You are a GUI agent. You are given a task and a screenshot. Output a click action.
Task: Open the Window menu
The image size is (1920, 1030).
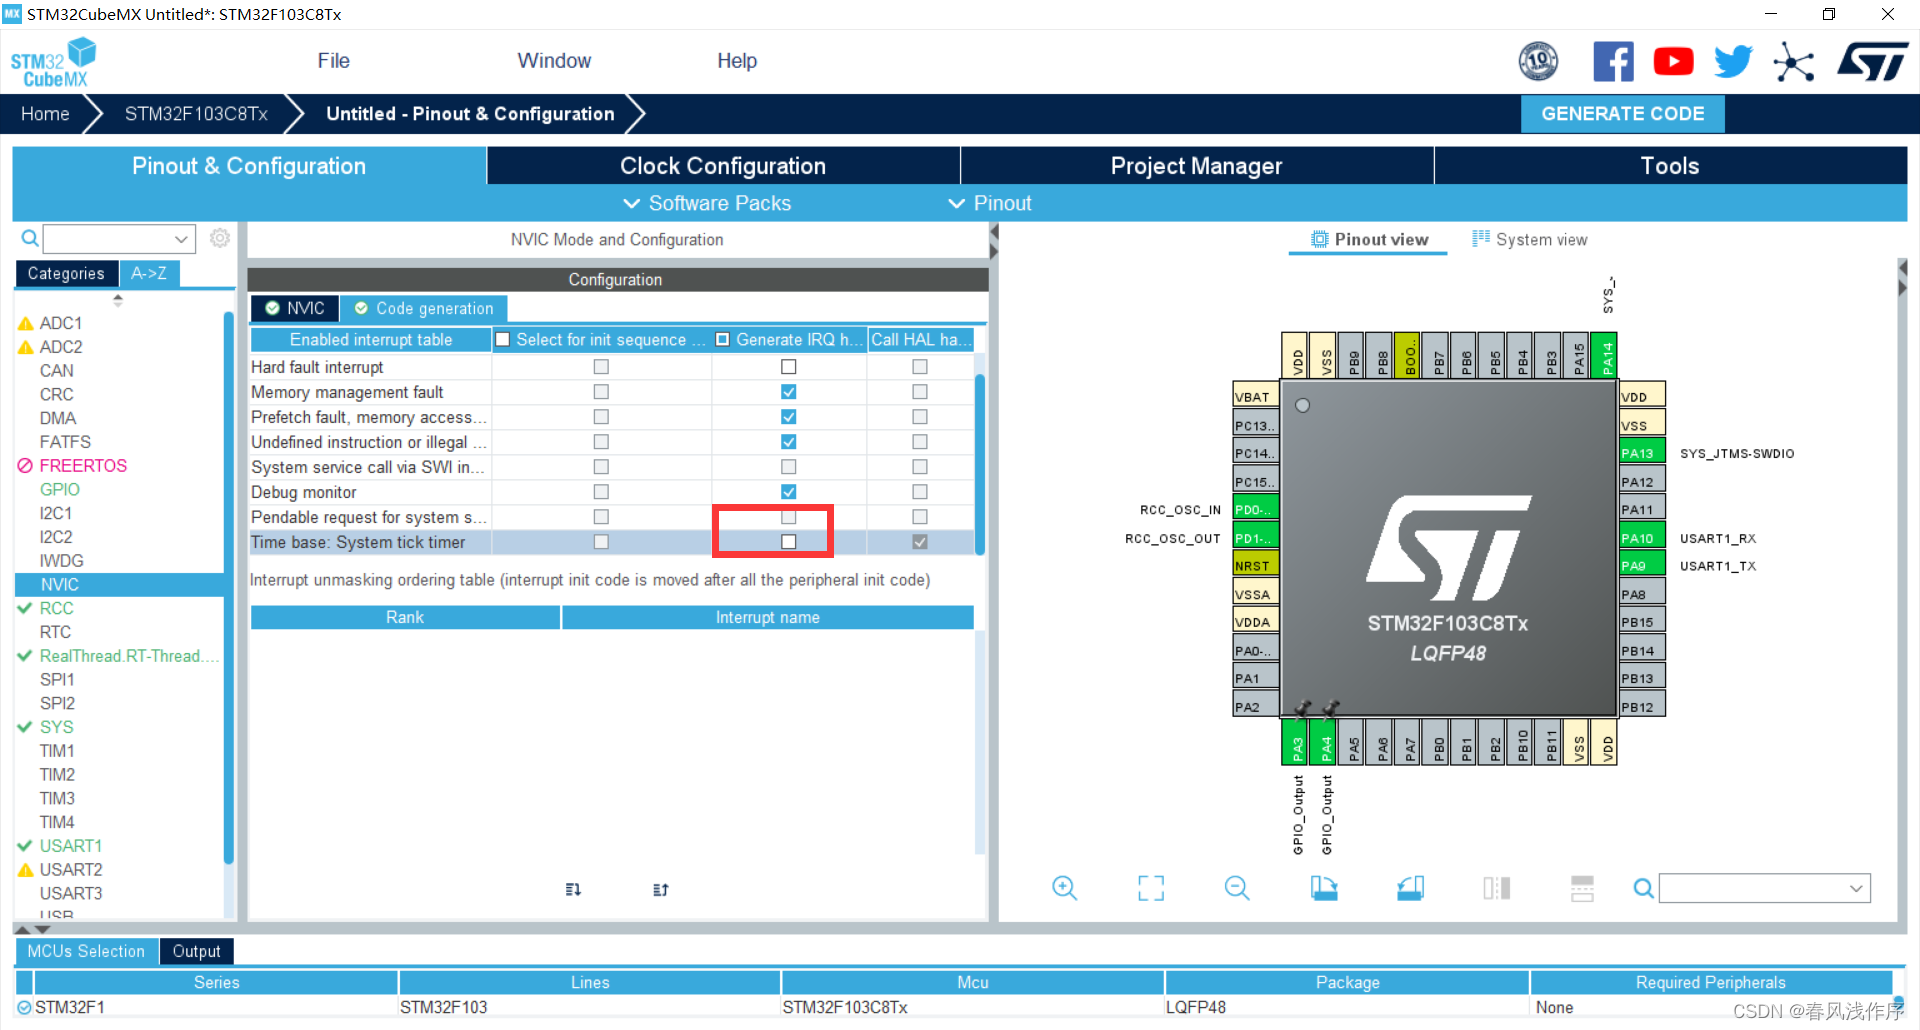(x=554, y=61)
